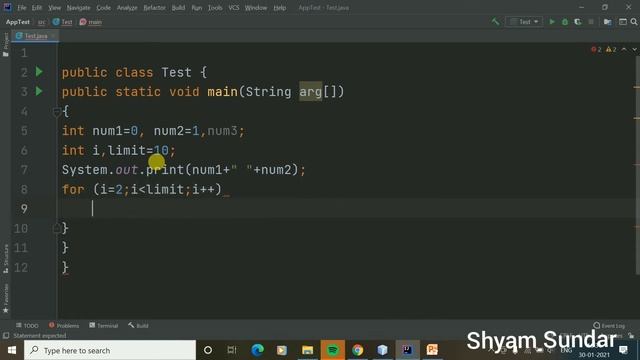Open the VCS menu

(234, 8)
